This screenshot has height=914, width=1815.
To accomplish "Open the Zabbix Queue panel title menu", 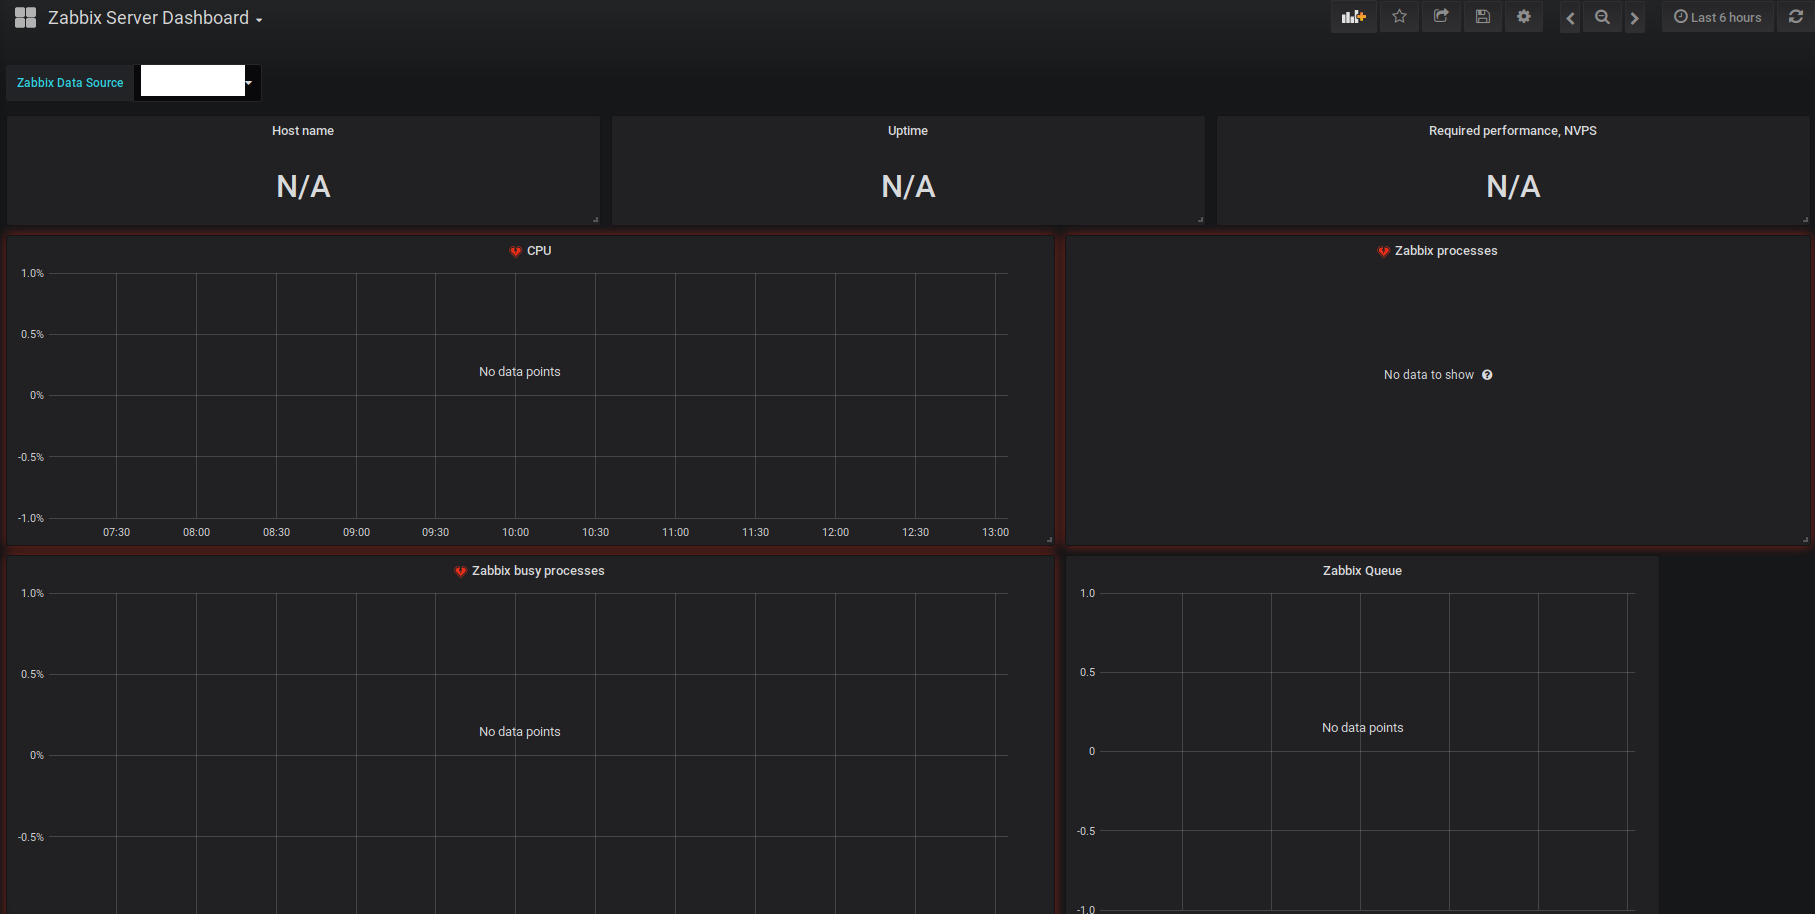I will coord(1362,570).
